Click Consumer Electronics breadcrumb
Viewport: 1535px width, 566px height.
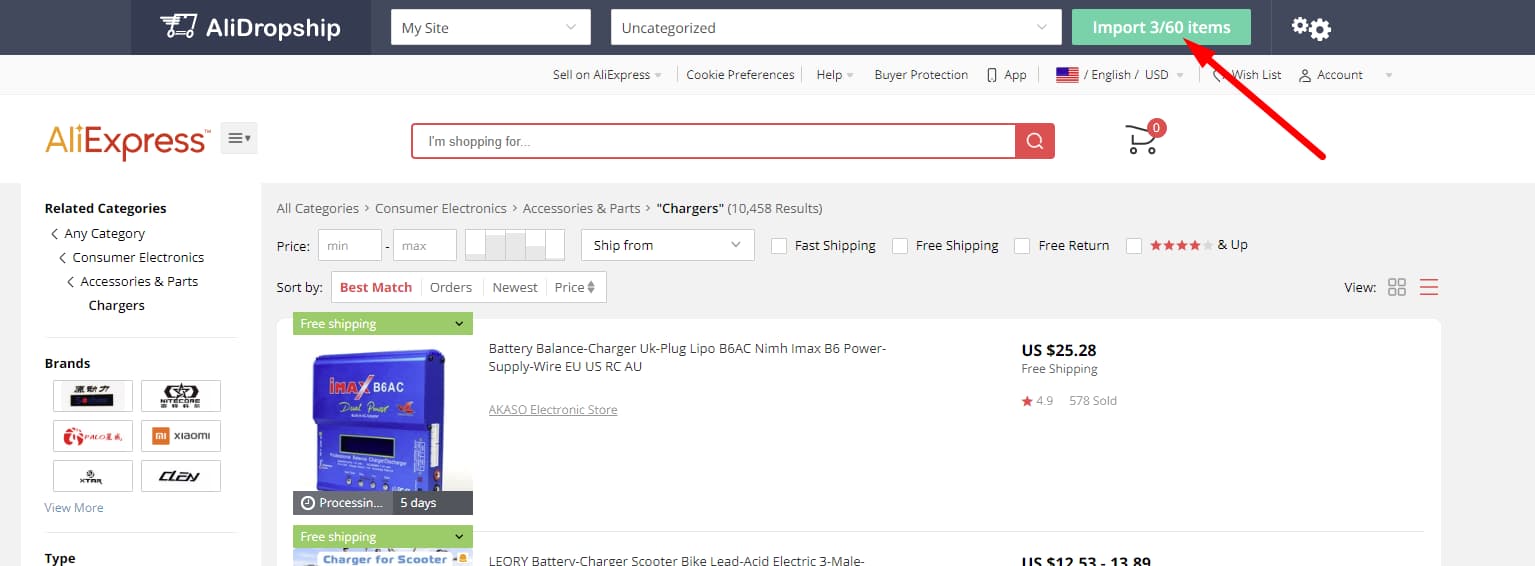pos(441,208)
